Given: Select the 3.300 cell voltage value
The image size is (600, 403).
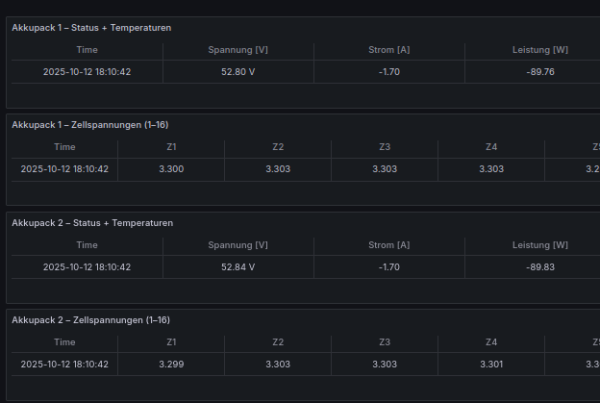Looking at the screenshot, I should pos(171,169).
